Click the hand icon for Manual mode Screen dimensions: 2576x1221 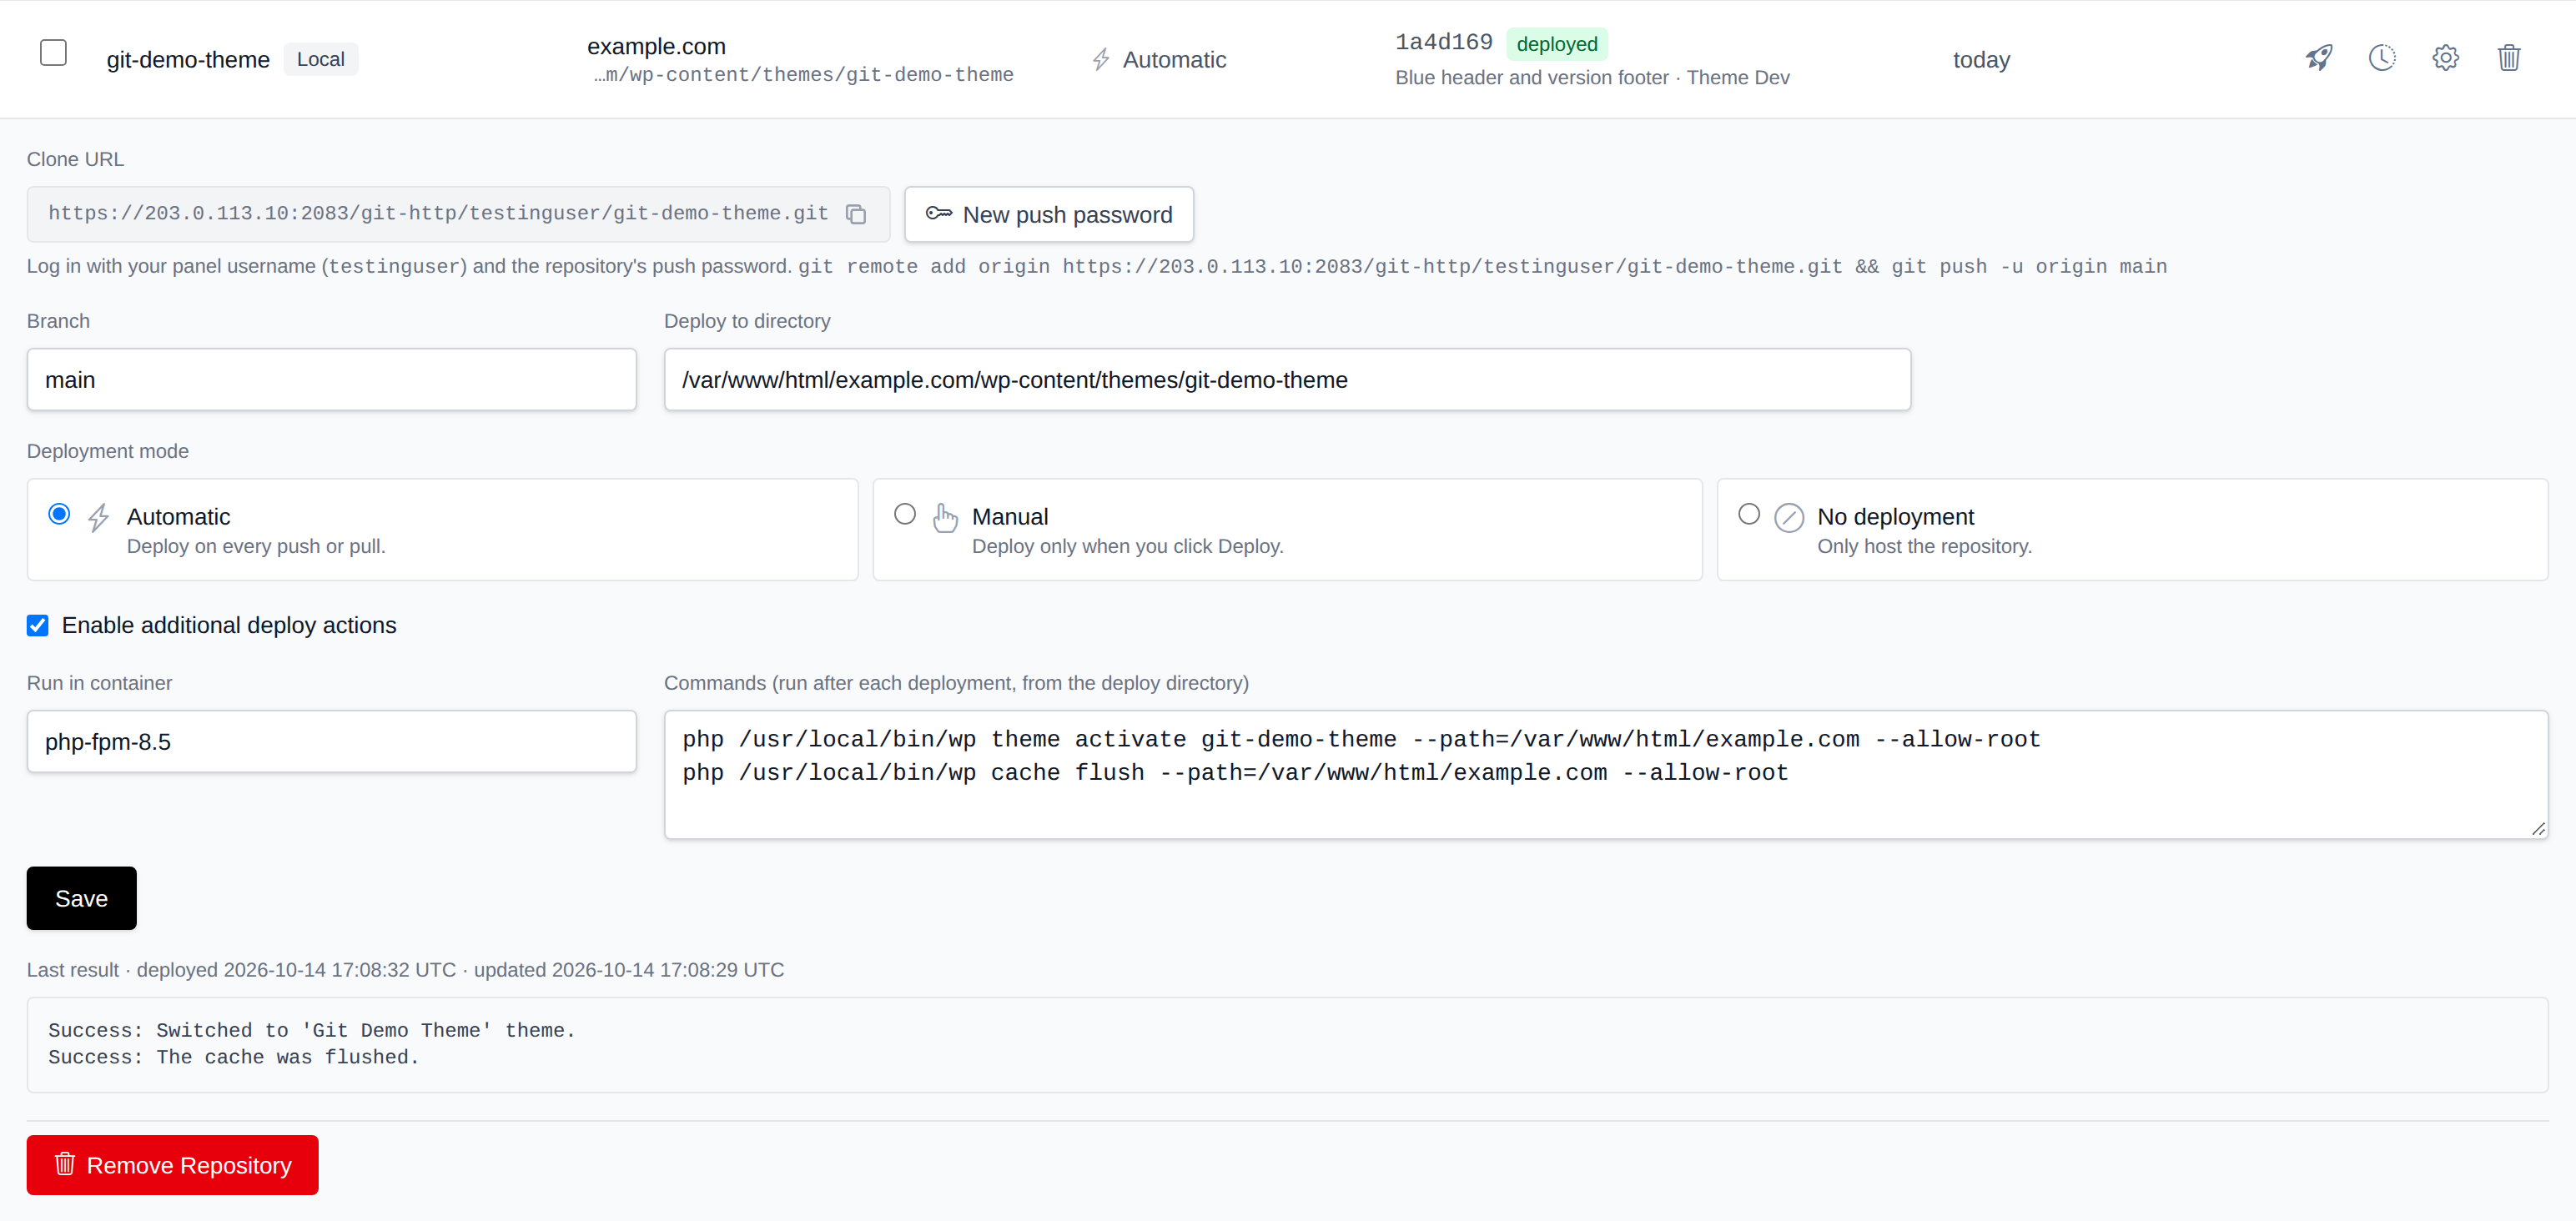tap(945, 517)
